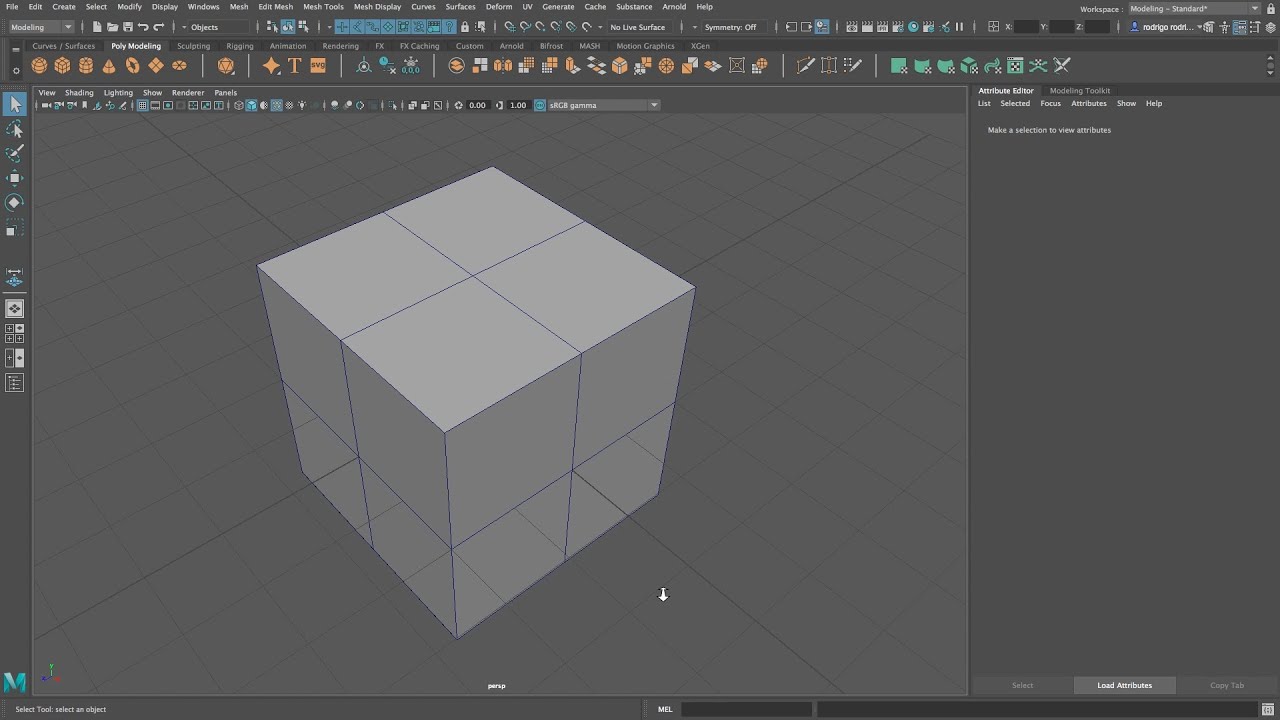Switch to the Modeling Toolkit tab
Viewport: 1280px width, 720px height.
click(1080, 90)
